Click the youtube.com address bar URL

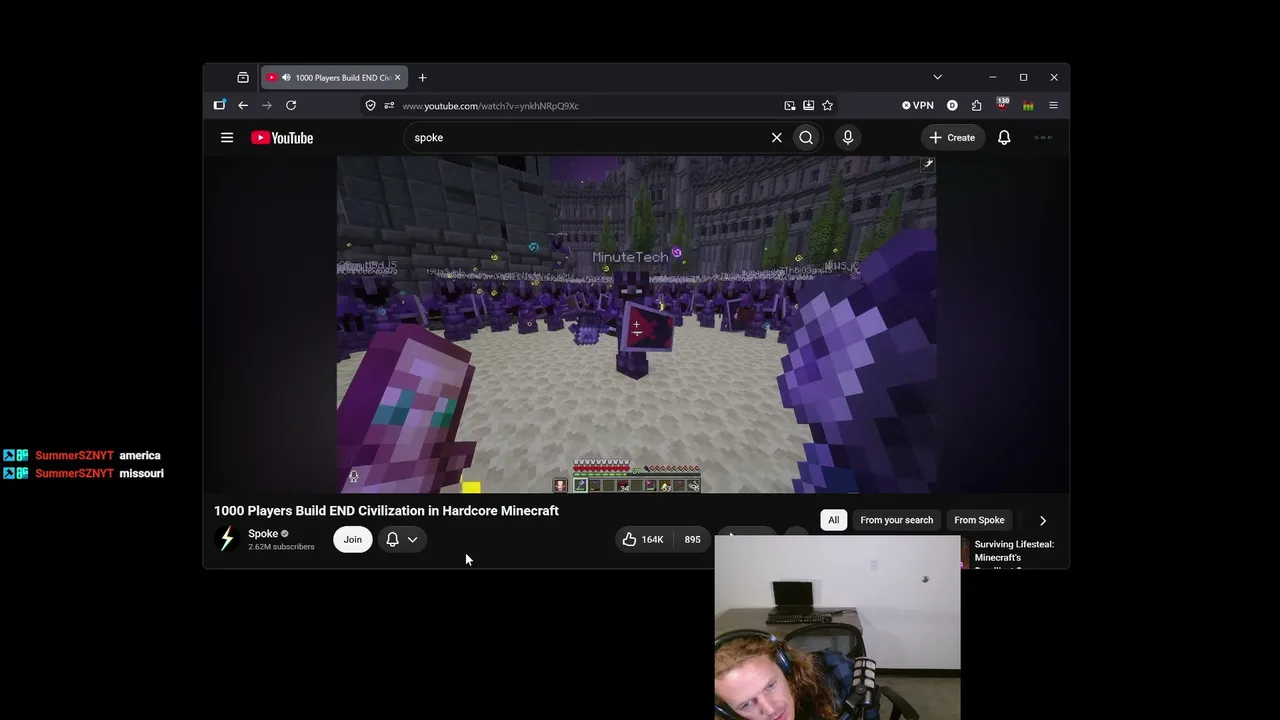point(490,106)
